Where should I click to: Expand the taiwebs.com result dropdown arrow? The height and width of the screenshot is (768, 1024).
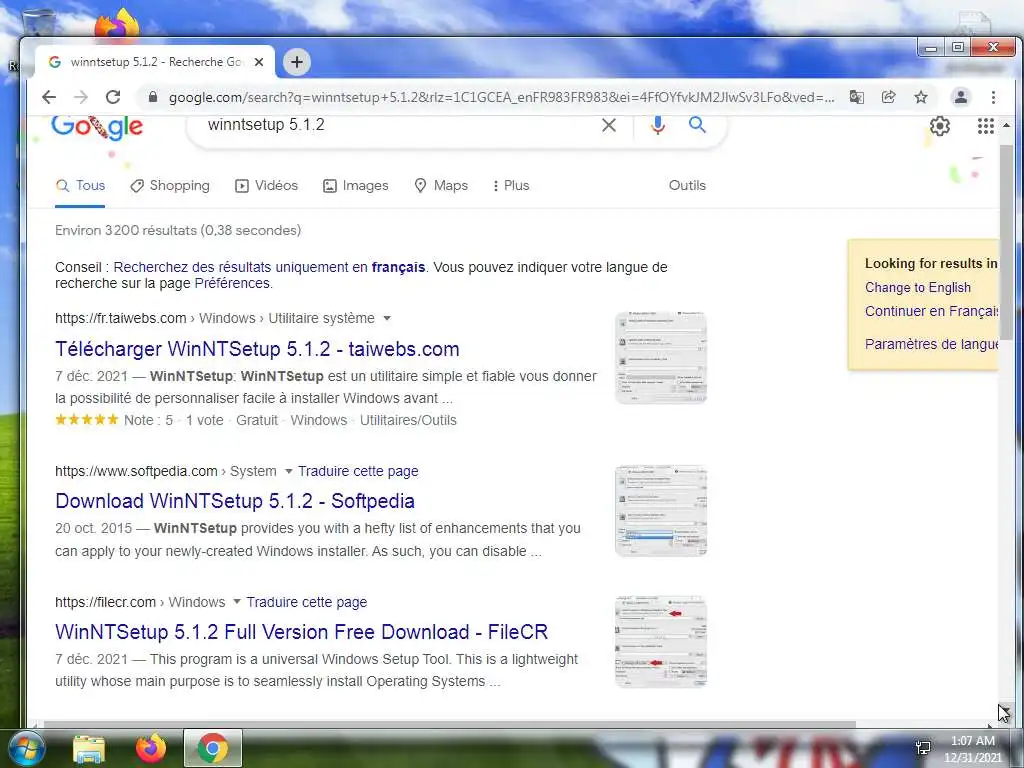(x=387, y=318)
